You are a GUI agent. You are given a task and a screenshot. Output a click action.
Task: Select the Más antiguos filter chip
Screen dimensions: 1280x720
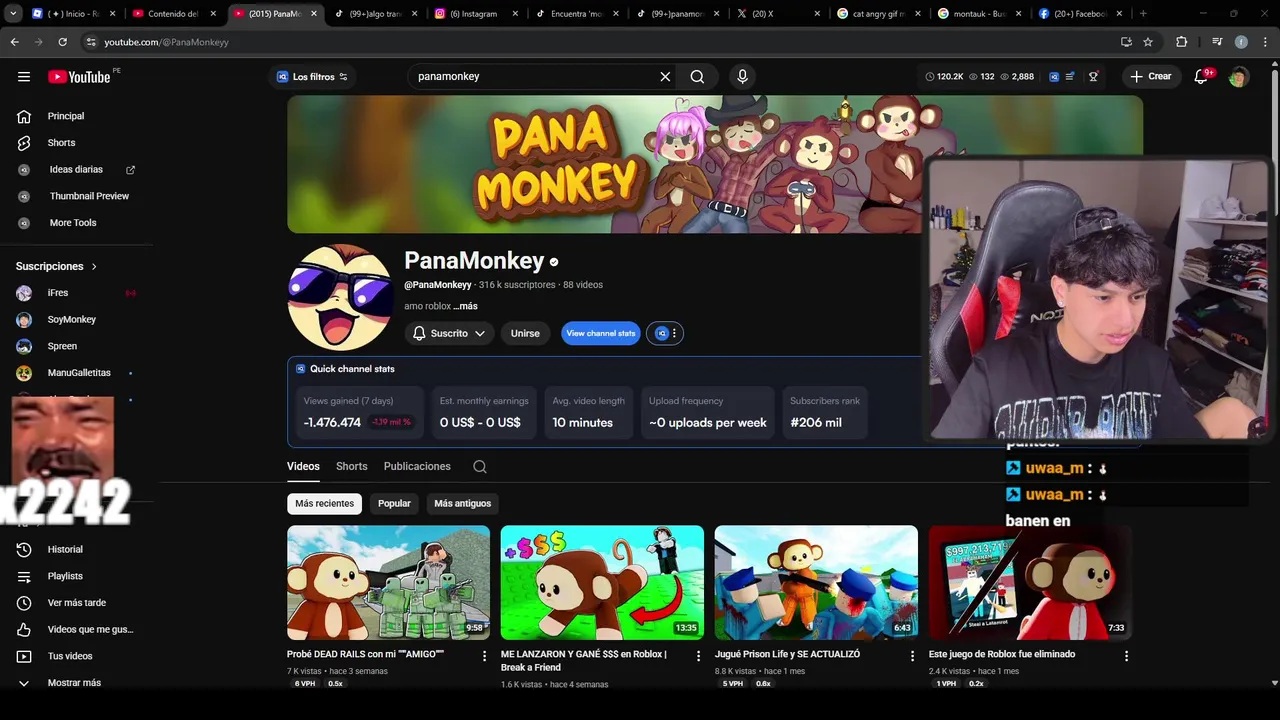click(x=462, y=503)
